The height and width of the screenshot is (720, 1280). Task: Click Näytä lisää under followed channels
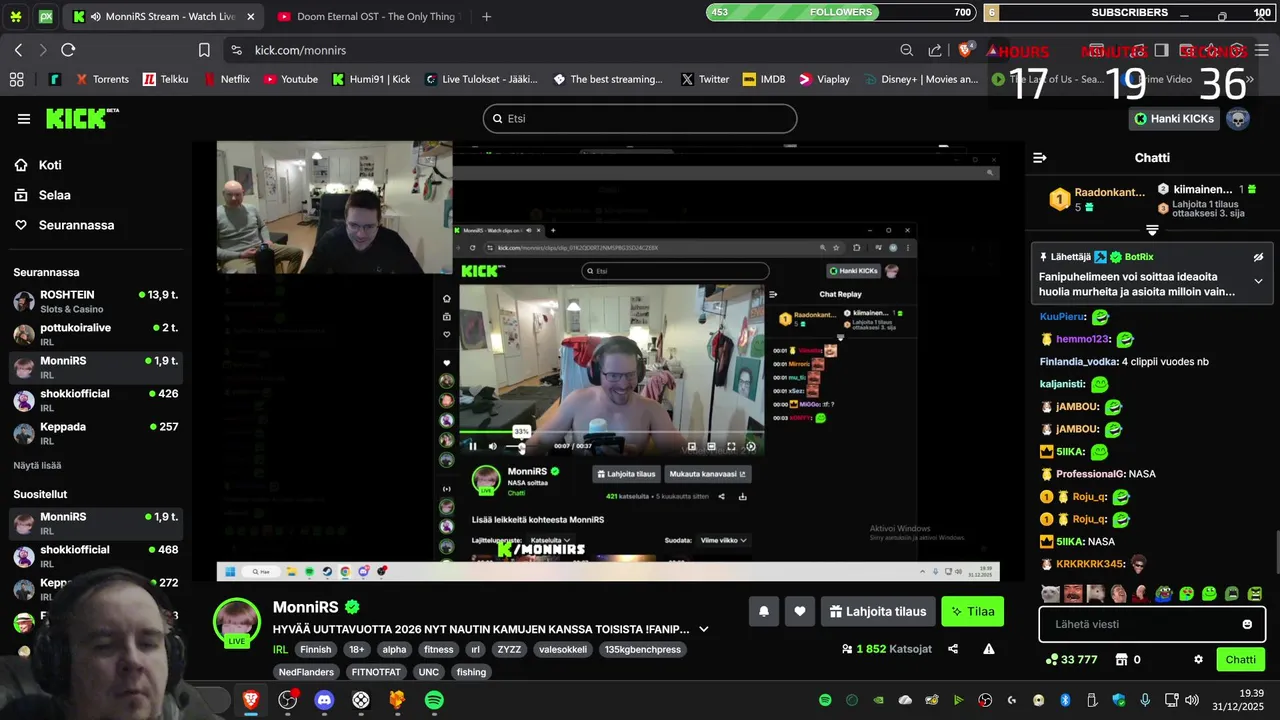(x=37, y=465)
